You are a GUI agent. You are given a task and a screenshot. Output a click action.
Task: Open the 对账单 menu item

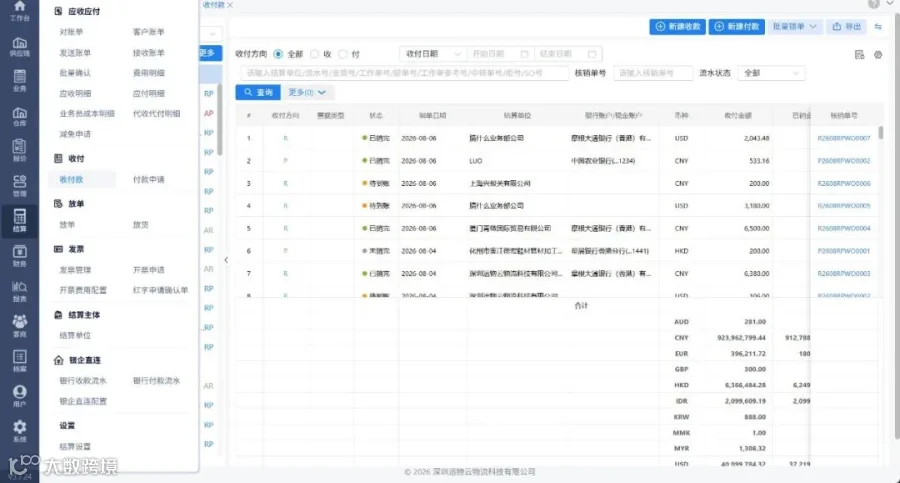click(x=71, y=32)
